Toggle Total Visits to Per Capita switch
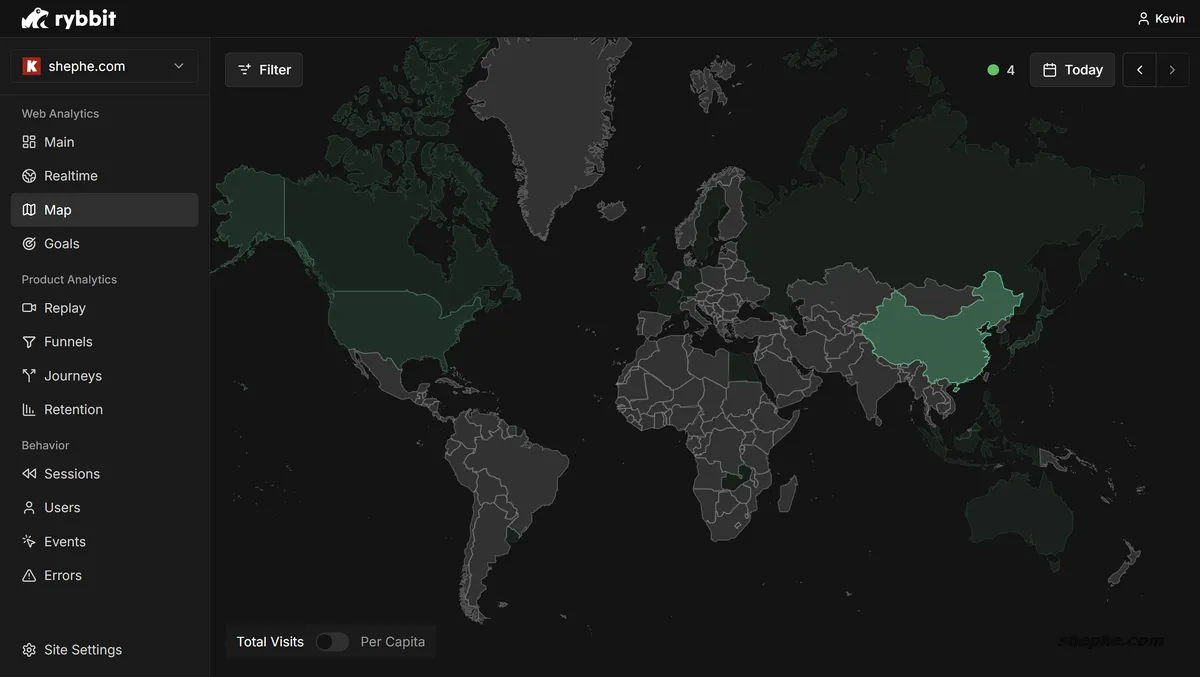Screen dimensions: 1200x677 332,642
